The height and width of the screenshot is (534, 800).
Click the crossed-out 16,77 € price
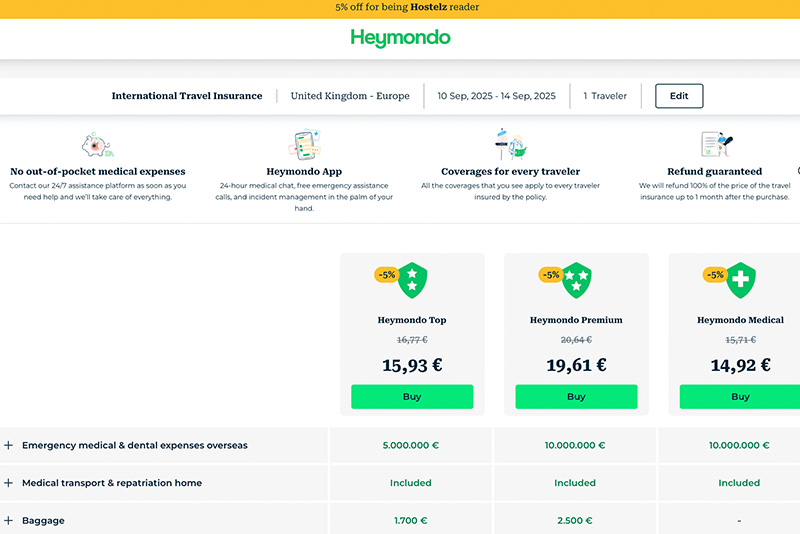point(412,340)
